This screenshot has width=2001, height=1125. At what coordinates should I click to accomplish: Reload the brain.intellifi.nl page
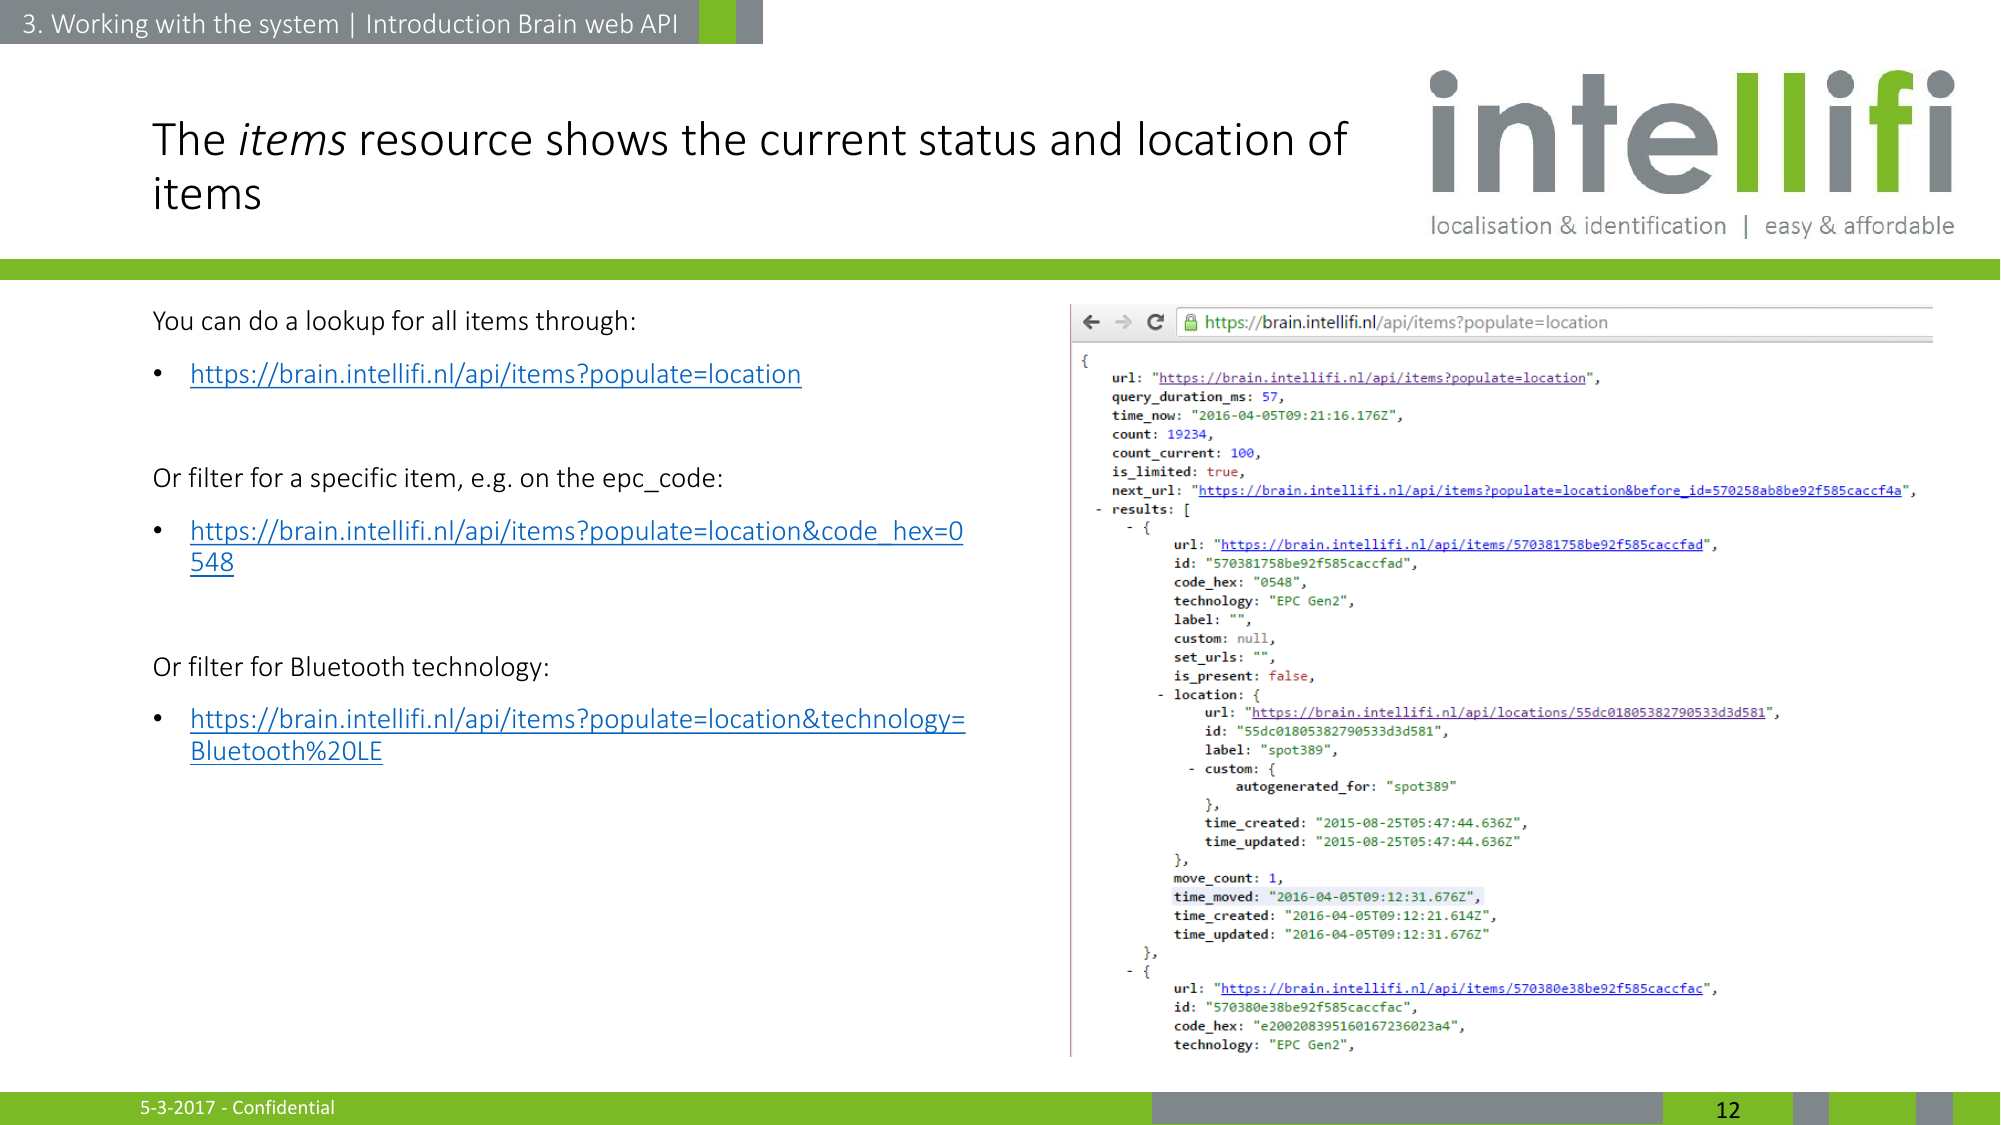point(1155,322)
